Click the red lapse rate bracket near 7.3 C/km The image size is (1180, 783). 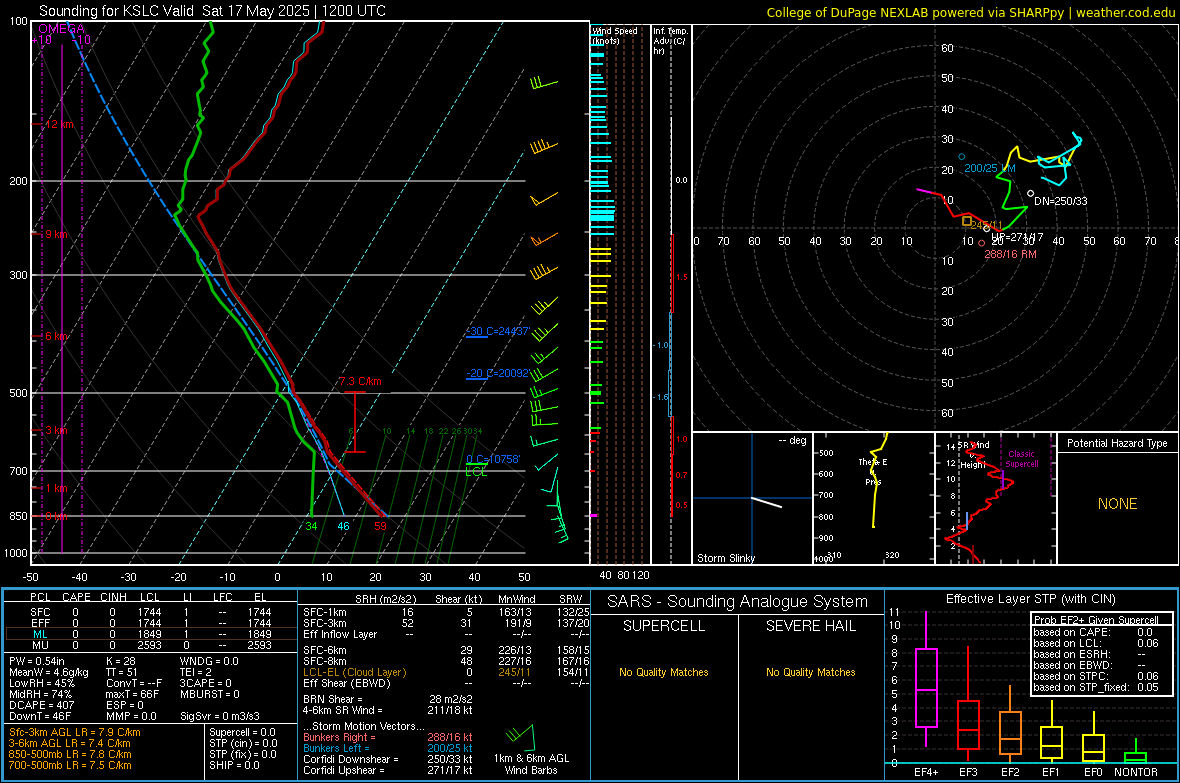[x=354, y=422]
